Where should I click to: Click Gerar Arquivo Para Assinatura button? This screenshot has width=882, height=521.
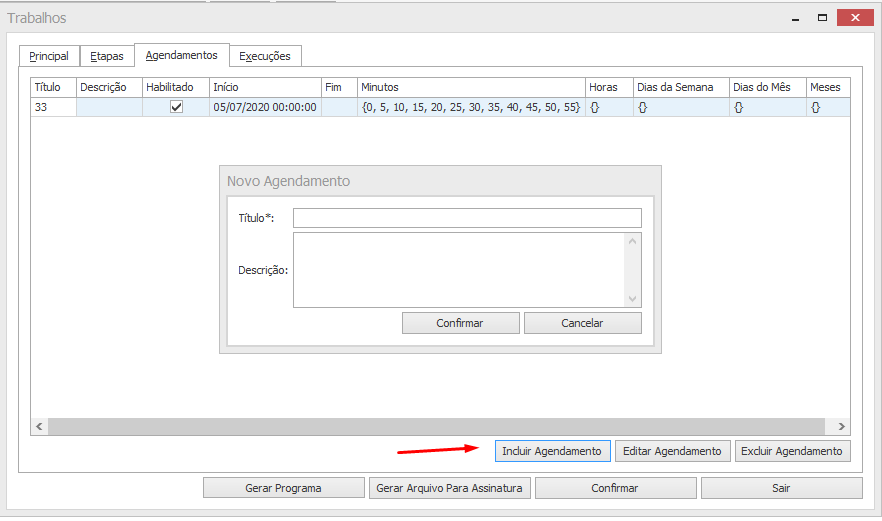pyautogui.click(x=449, y=488)
